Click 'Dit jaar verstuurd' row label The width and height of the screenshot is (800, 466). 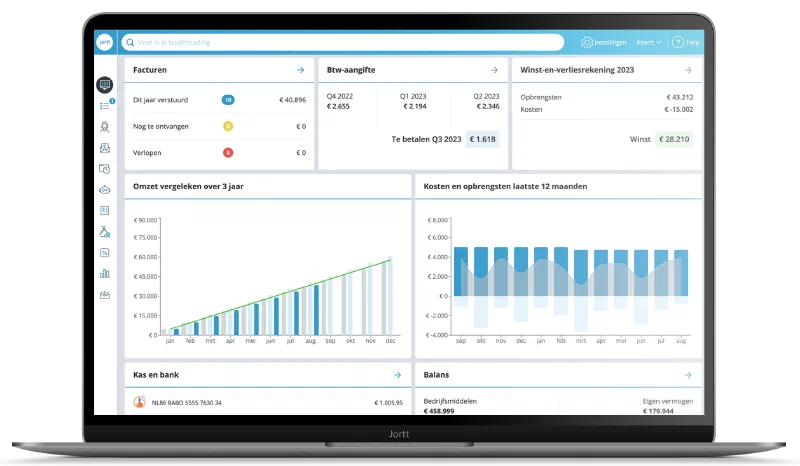coord(160,100)
